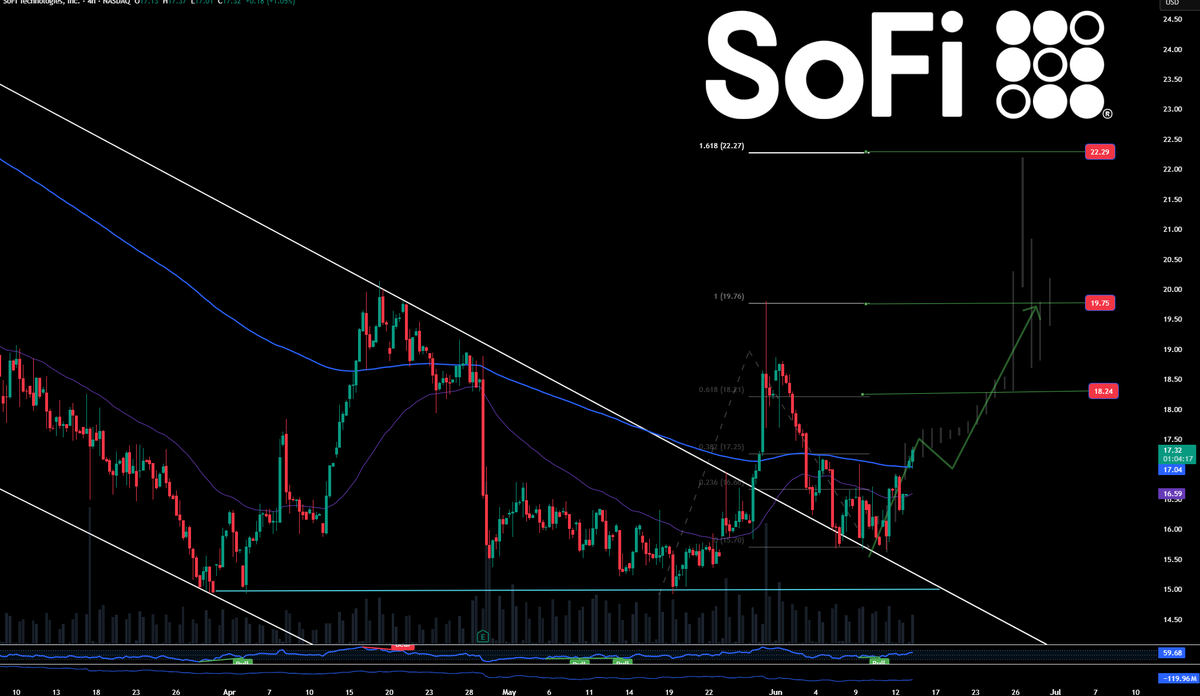This screenshot has height=696, width=1200.
Task: Select the 1 (19.76) Fibonacci label
Action: tap(728, 296)
